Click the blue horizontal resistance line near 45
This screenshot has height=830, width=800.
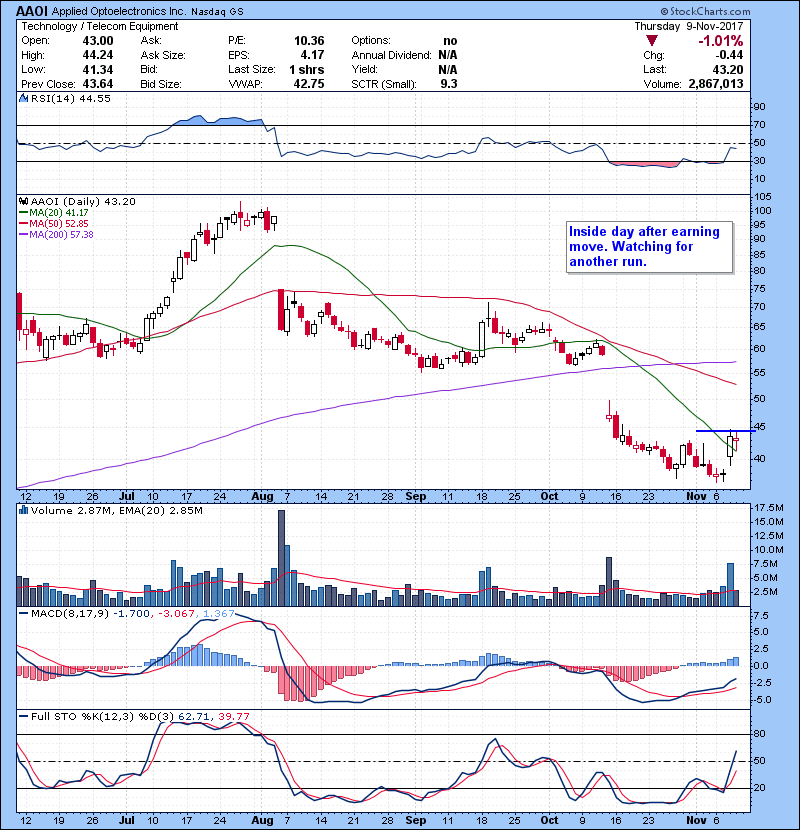coord(725,431)
